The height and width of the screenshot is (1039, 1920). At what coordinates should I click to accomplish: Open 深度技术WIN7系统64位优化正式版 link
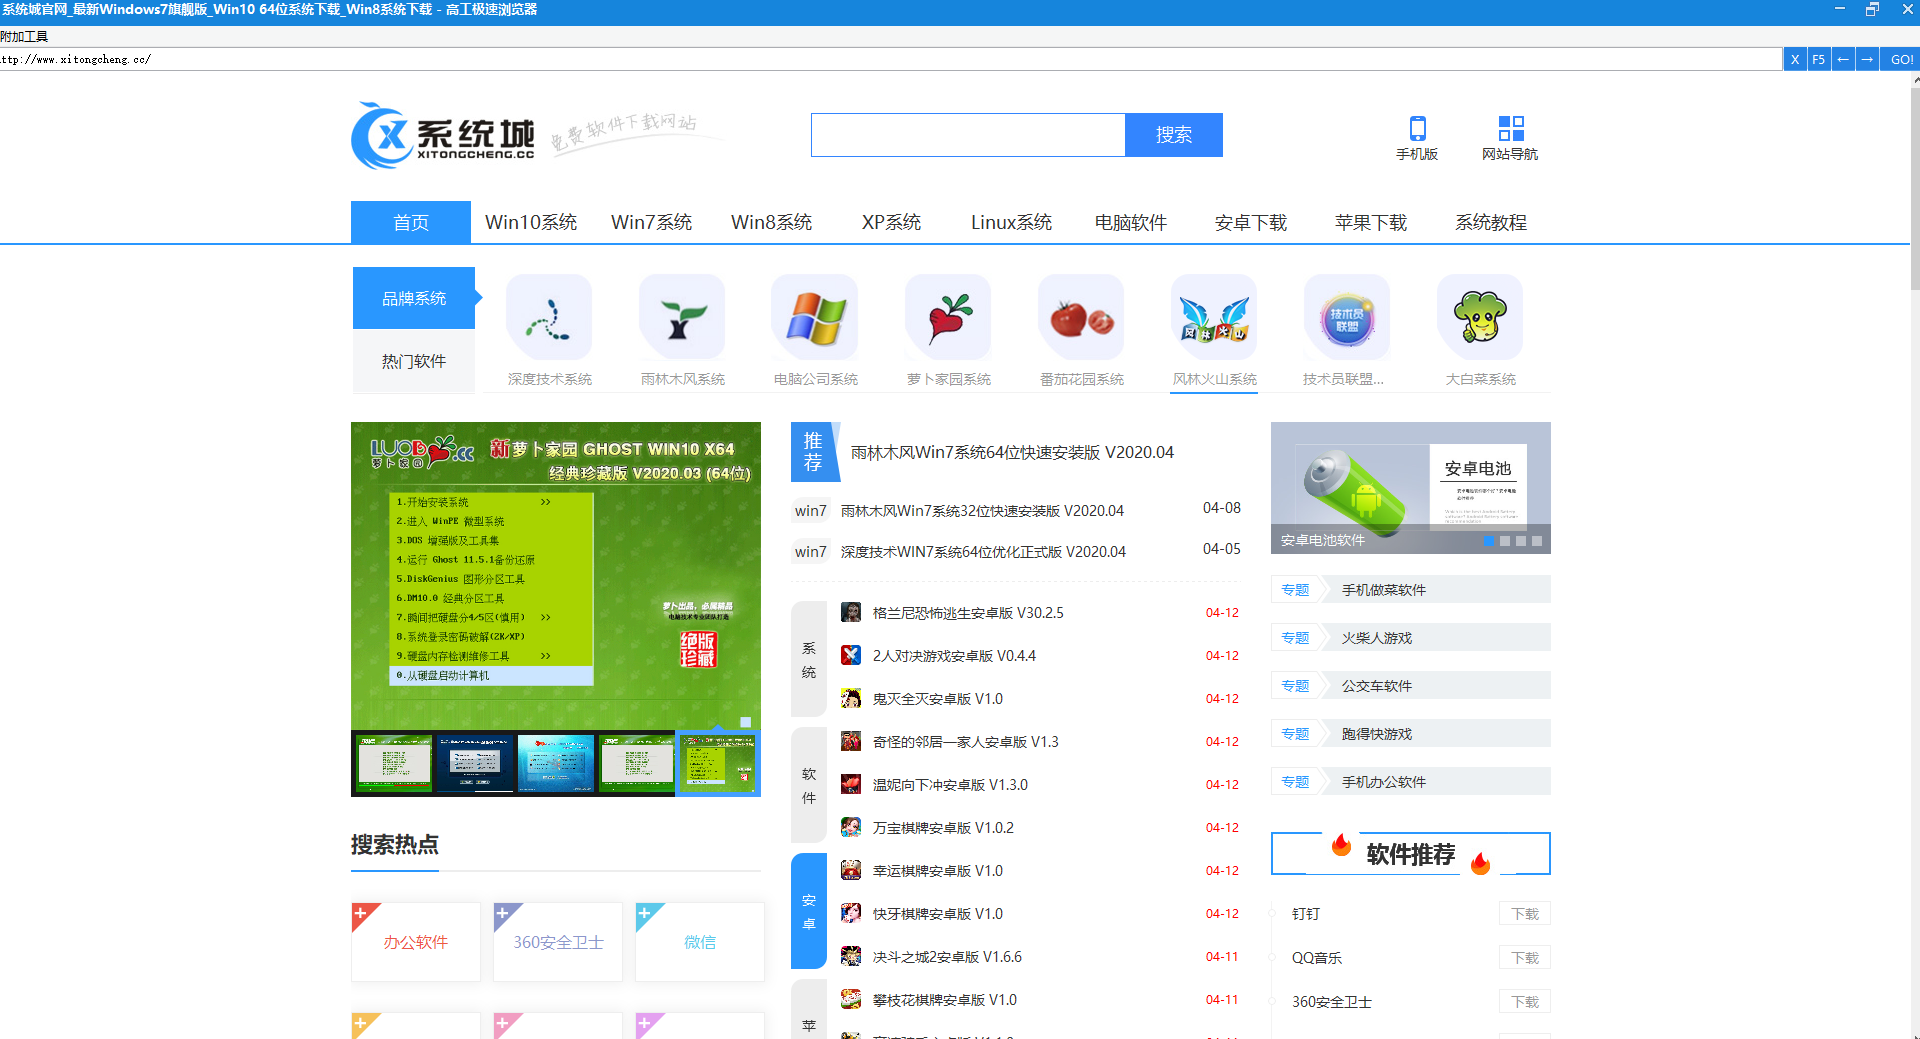pyautogui.click(x=983, y=551)
